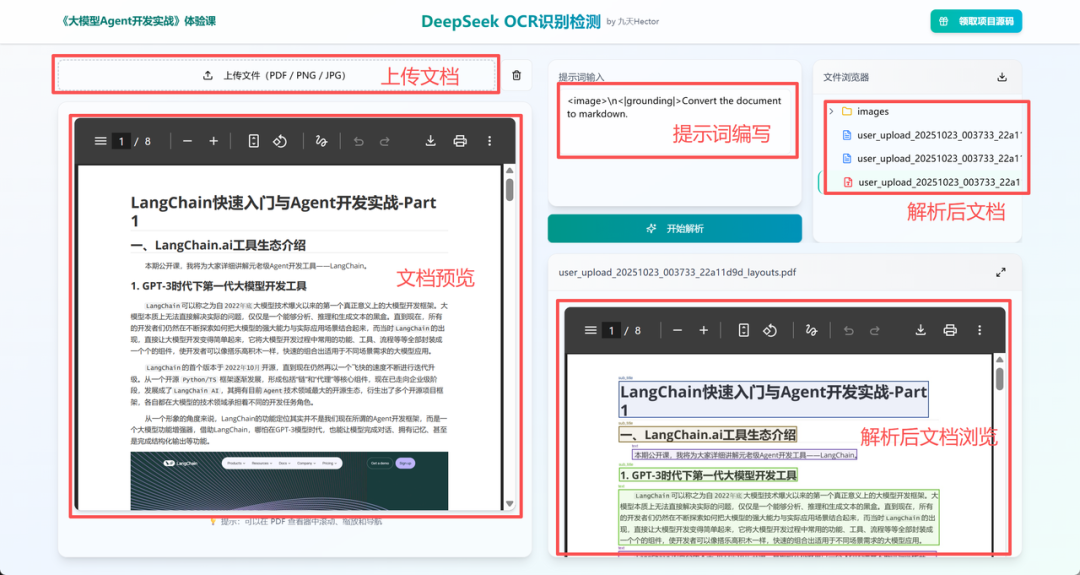Screen dimensions: 1080x575
Task: Click 文件浏览器 panel heading
Action: click(x=846, y=78)
